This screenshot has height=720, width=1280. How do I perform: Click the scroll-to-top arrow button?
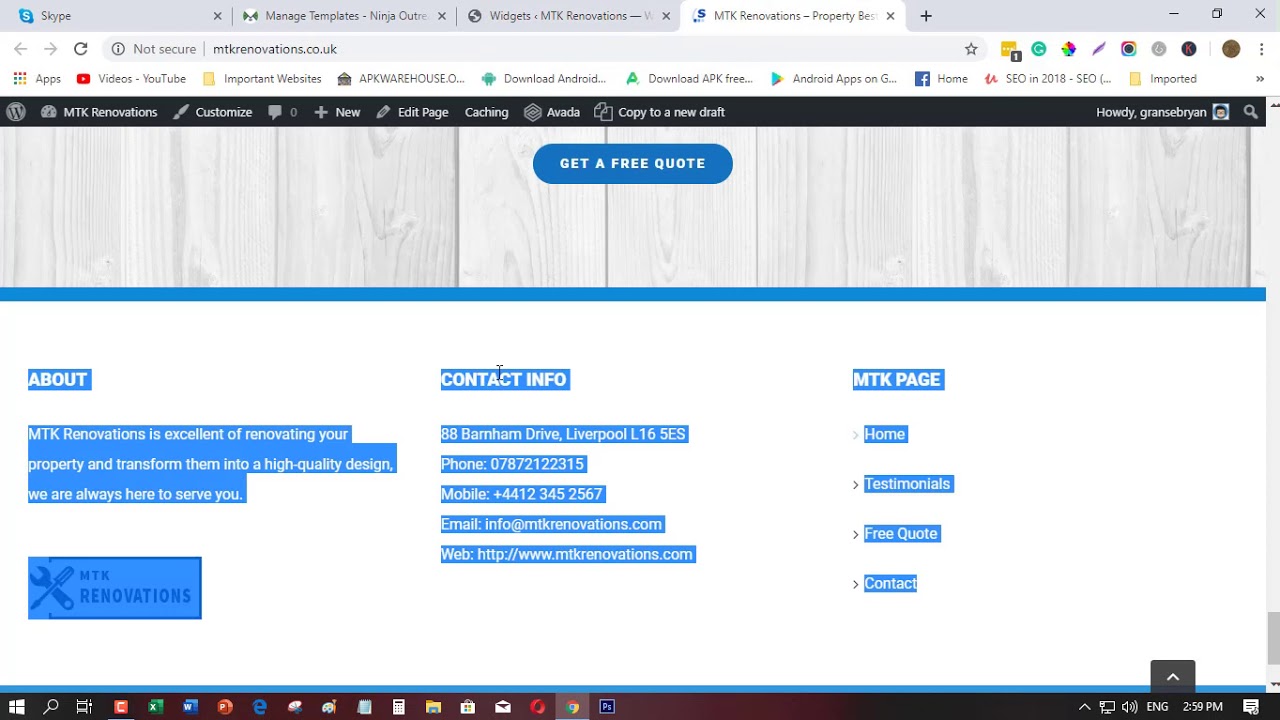(x=1173, y=677)
